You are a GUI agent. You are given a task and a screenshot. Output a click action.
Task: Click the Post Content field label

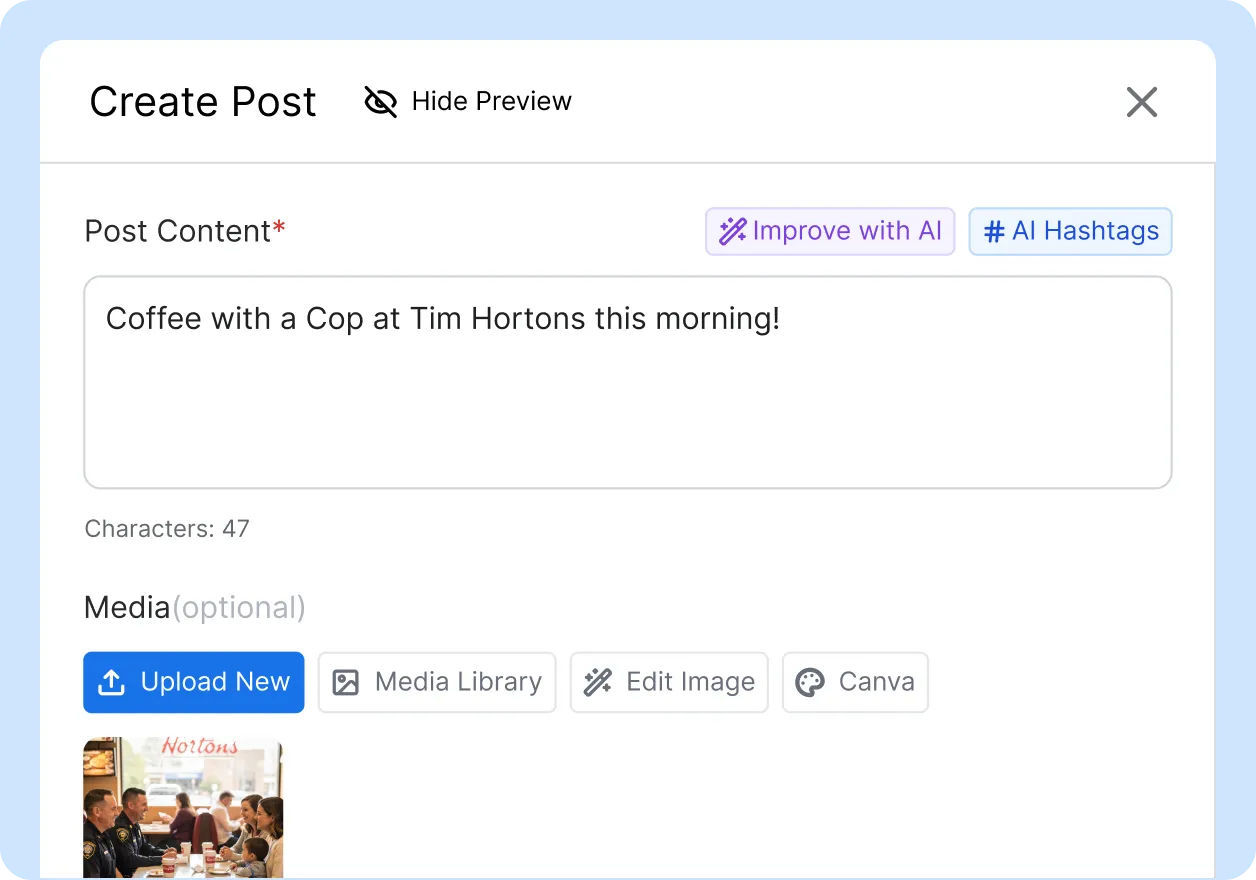[178, 231]
